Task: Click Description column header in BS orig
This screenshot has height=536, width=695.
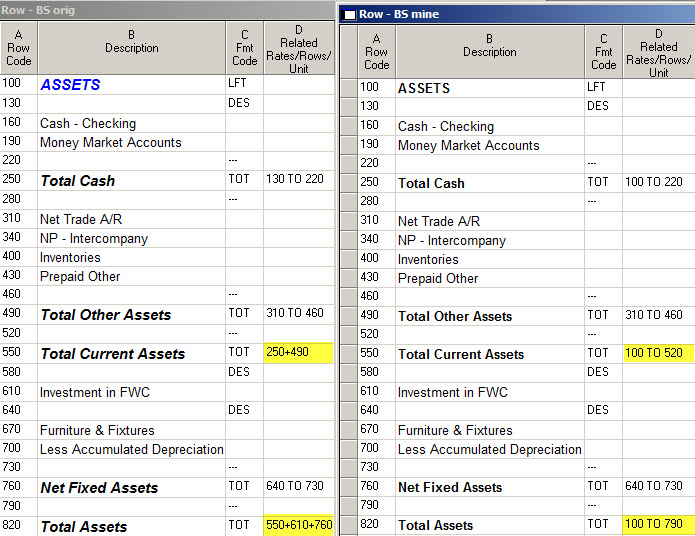Action: (132, 48)
